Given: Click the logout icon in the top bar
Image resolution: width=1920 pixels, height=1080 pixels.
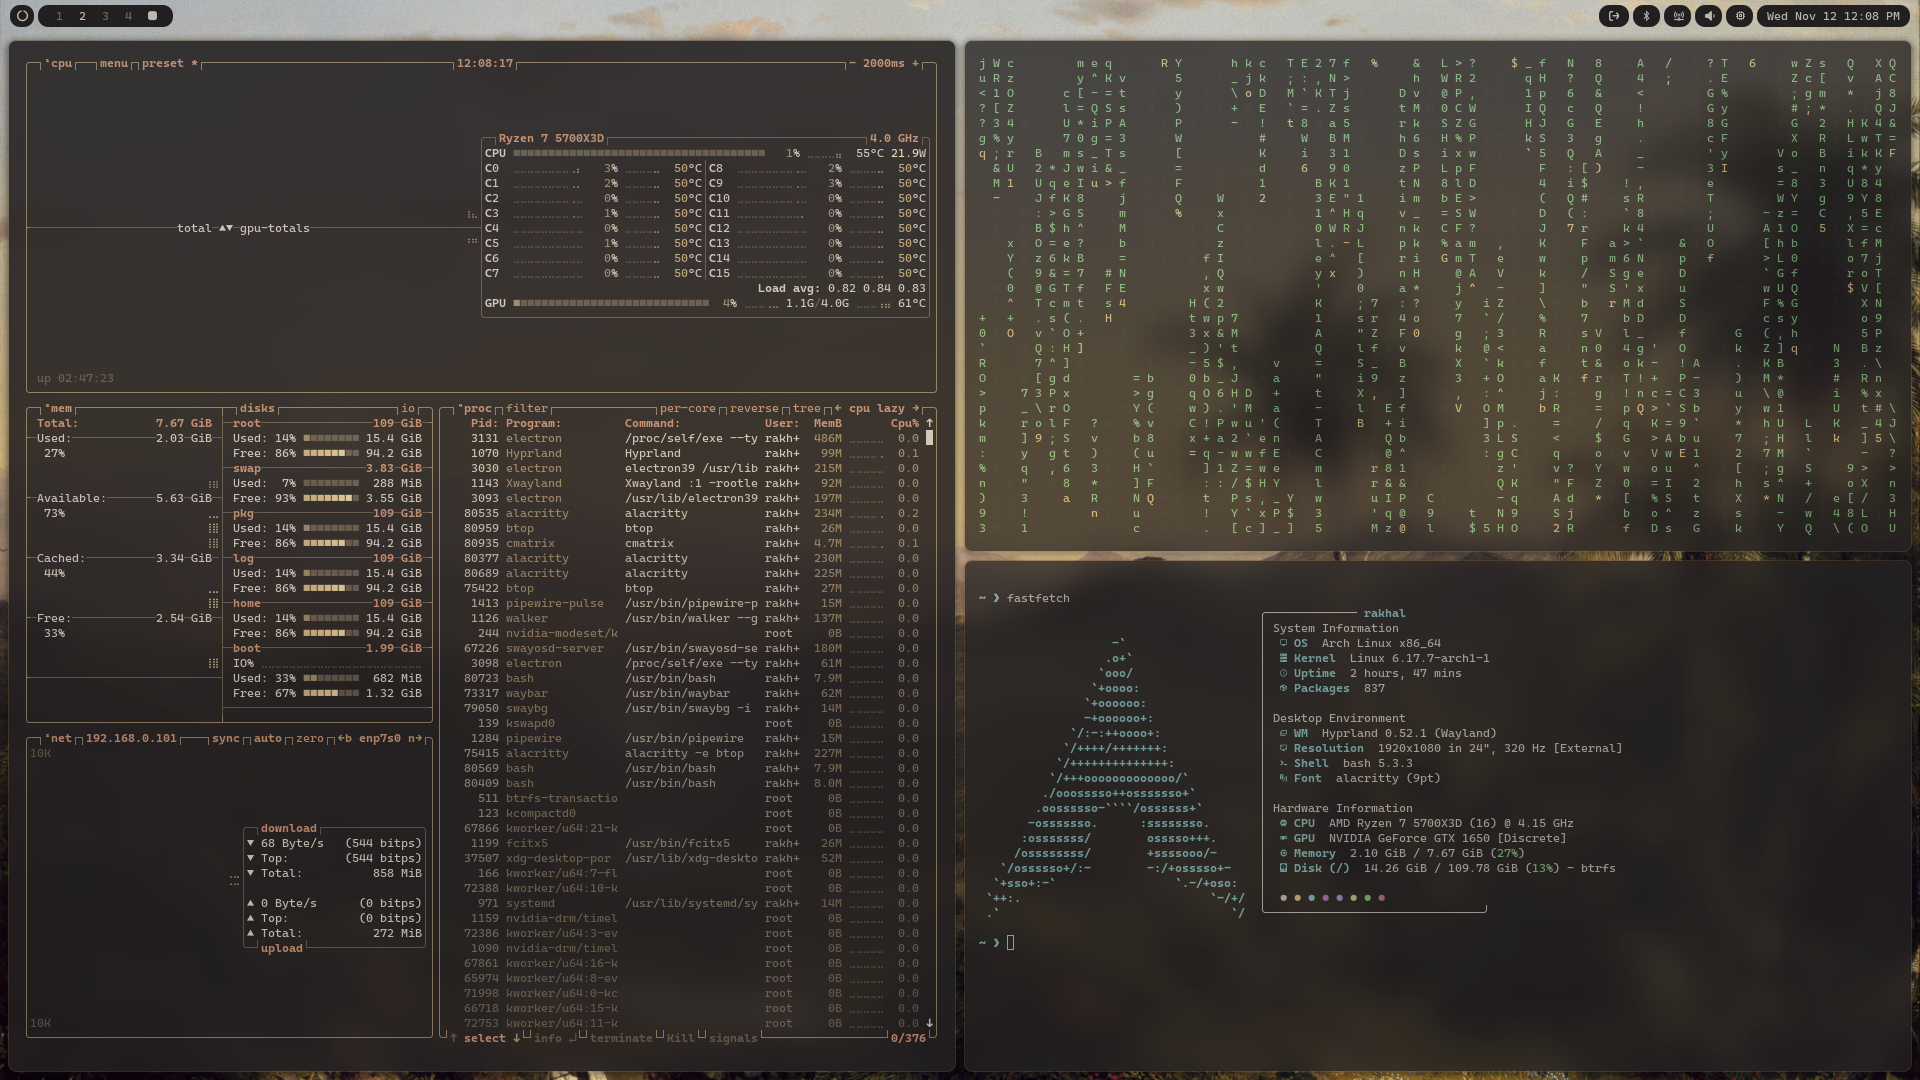Looking at the screenshot, I should [1613, 16].
